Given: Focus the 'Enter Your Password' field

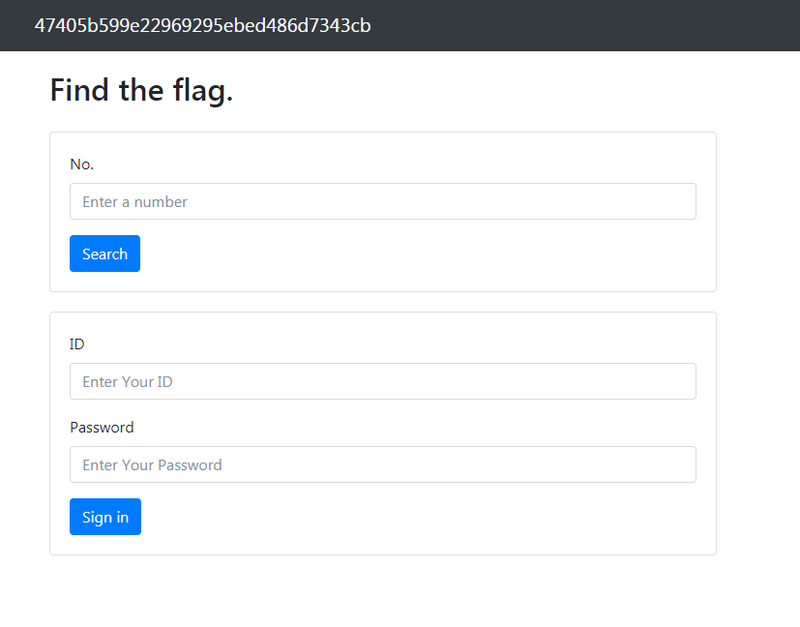Looking at the screenshot, I should [383, 465].
